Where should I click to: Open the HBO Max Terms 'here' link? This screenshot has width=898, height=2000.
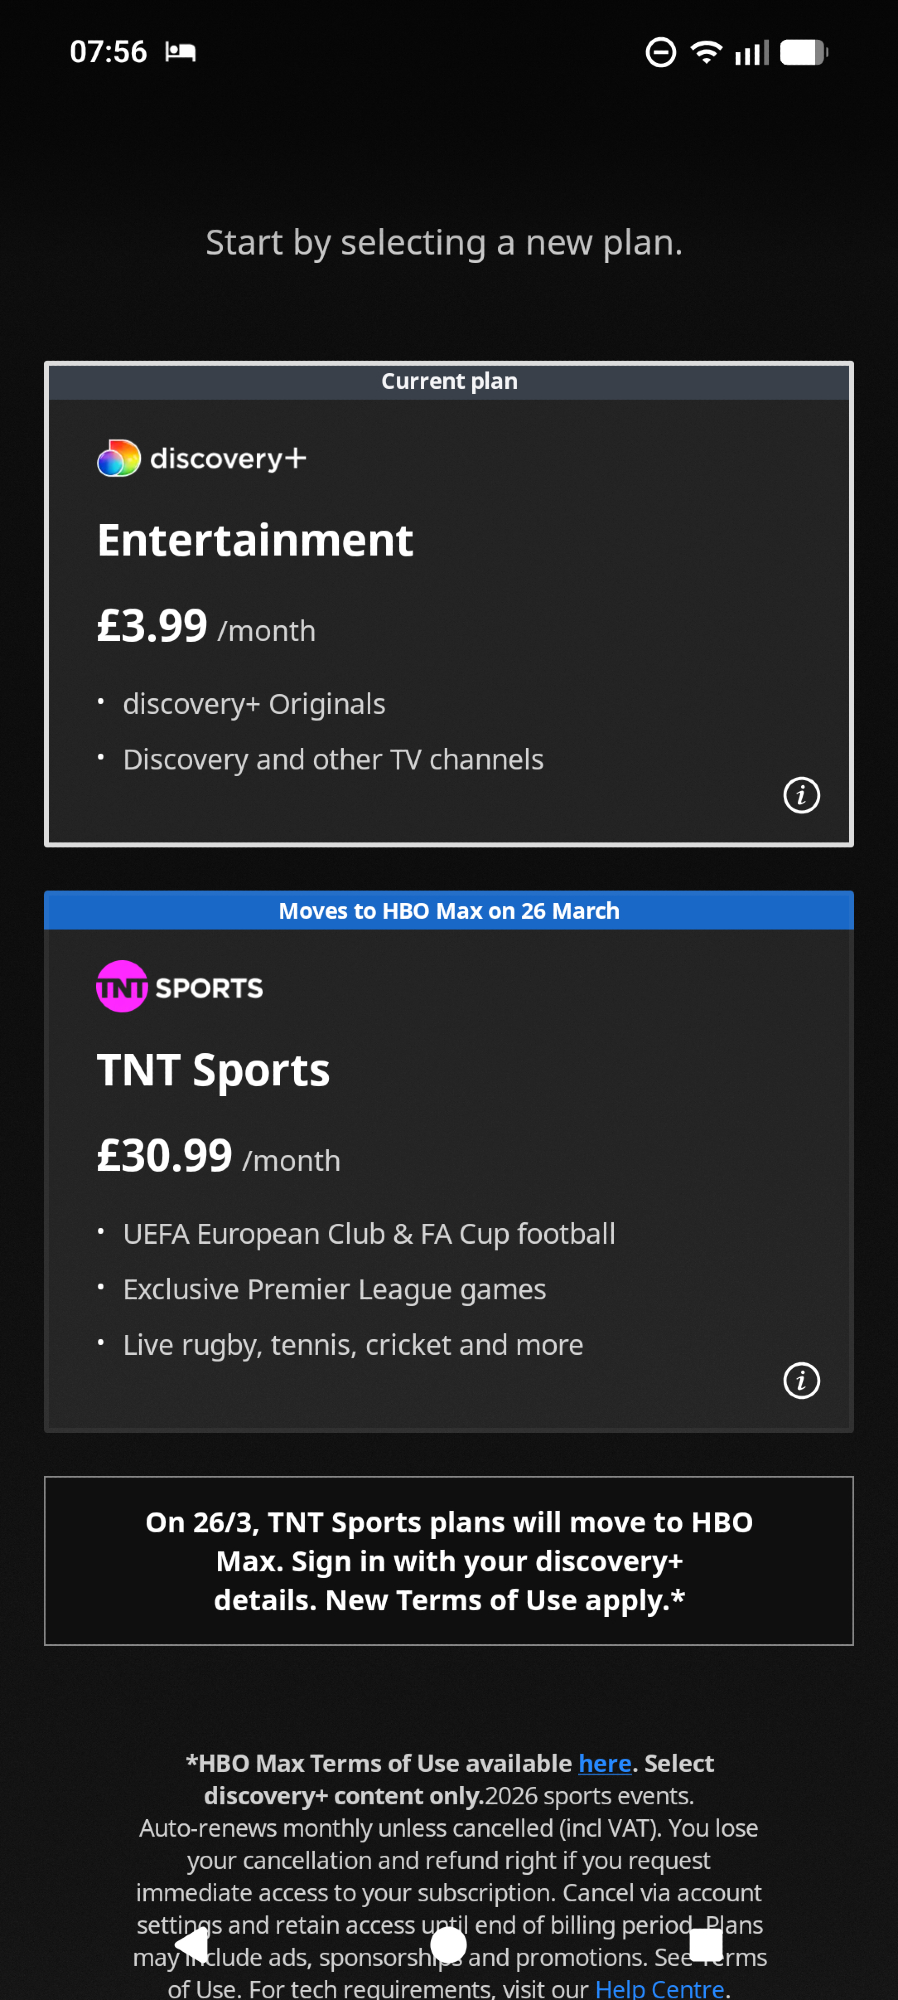pyautogui.click(x=605, y=1763)
